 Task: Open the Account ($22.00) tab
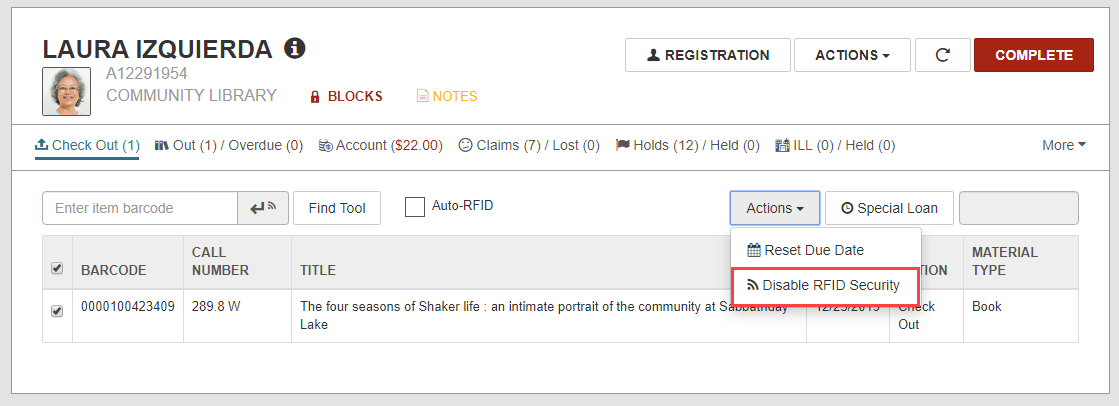tap(381, 146)
